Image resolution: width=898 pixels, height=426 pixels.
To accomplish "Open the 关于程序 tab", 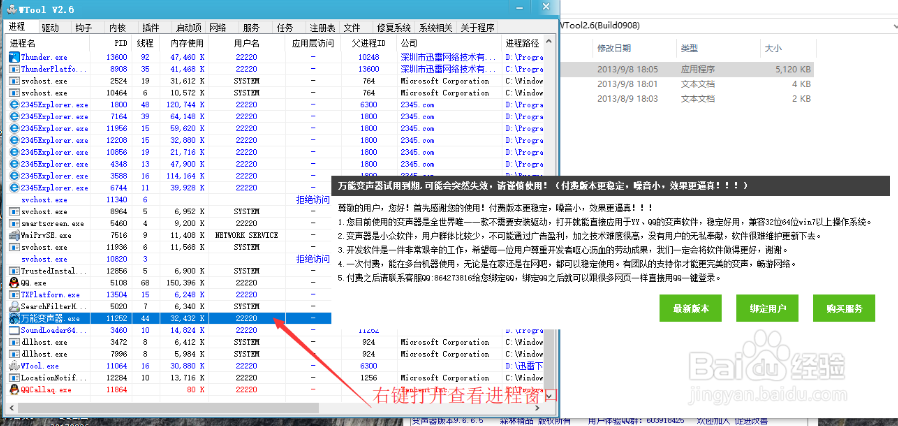I will tap(478, 27).
